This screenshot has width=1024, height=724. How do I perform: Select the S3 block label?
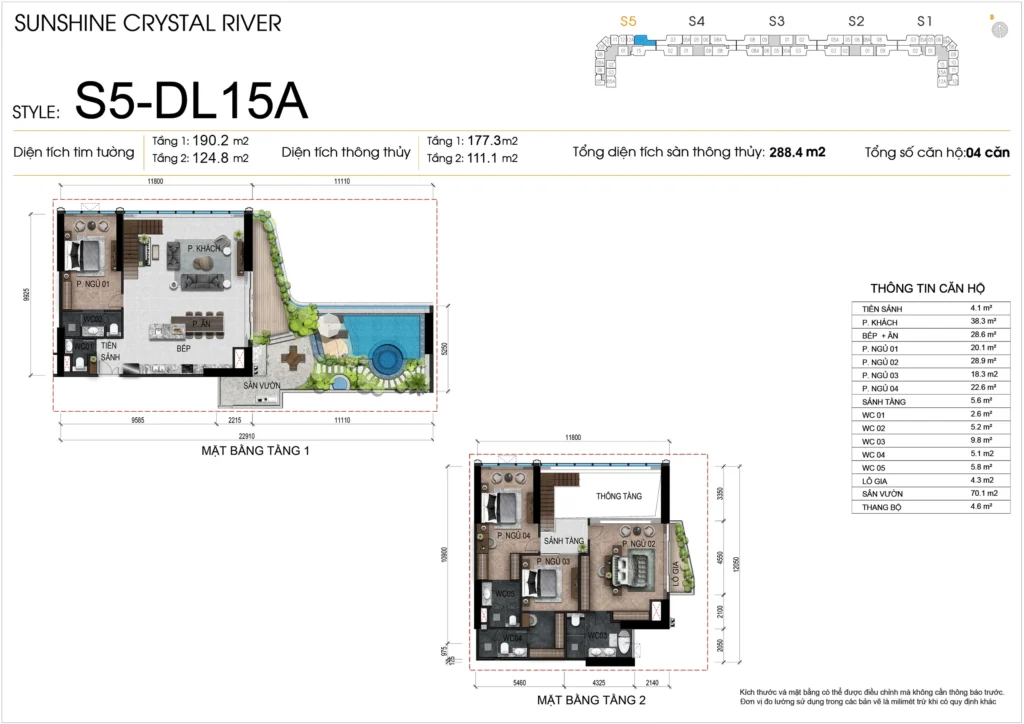pos(777,20)
